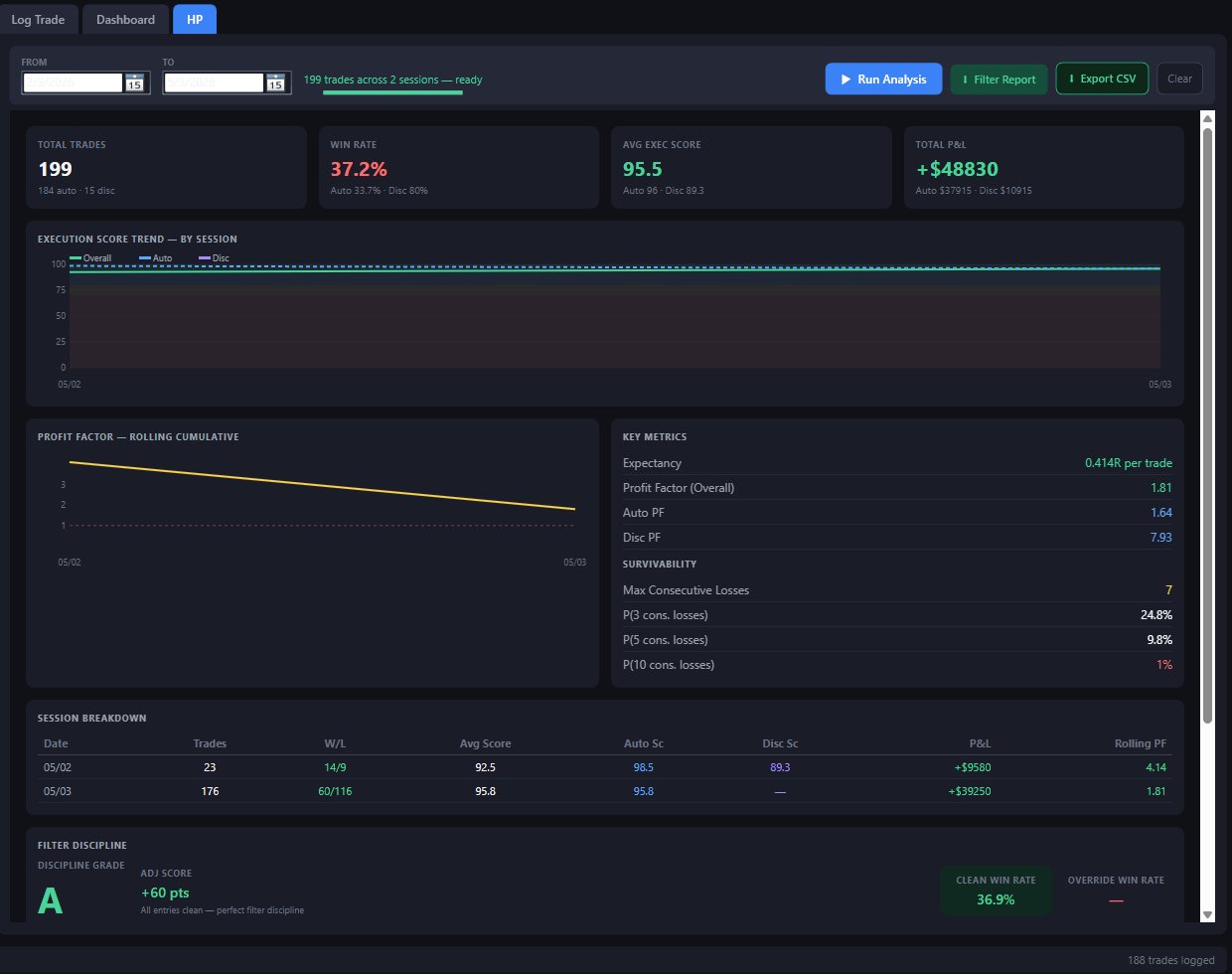Click the P(5 cons. losses) value 9.8%
This screenshot has width=1232, height=980.
click(1158, 640)
